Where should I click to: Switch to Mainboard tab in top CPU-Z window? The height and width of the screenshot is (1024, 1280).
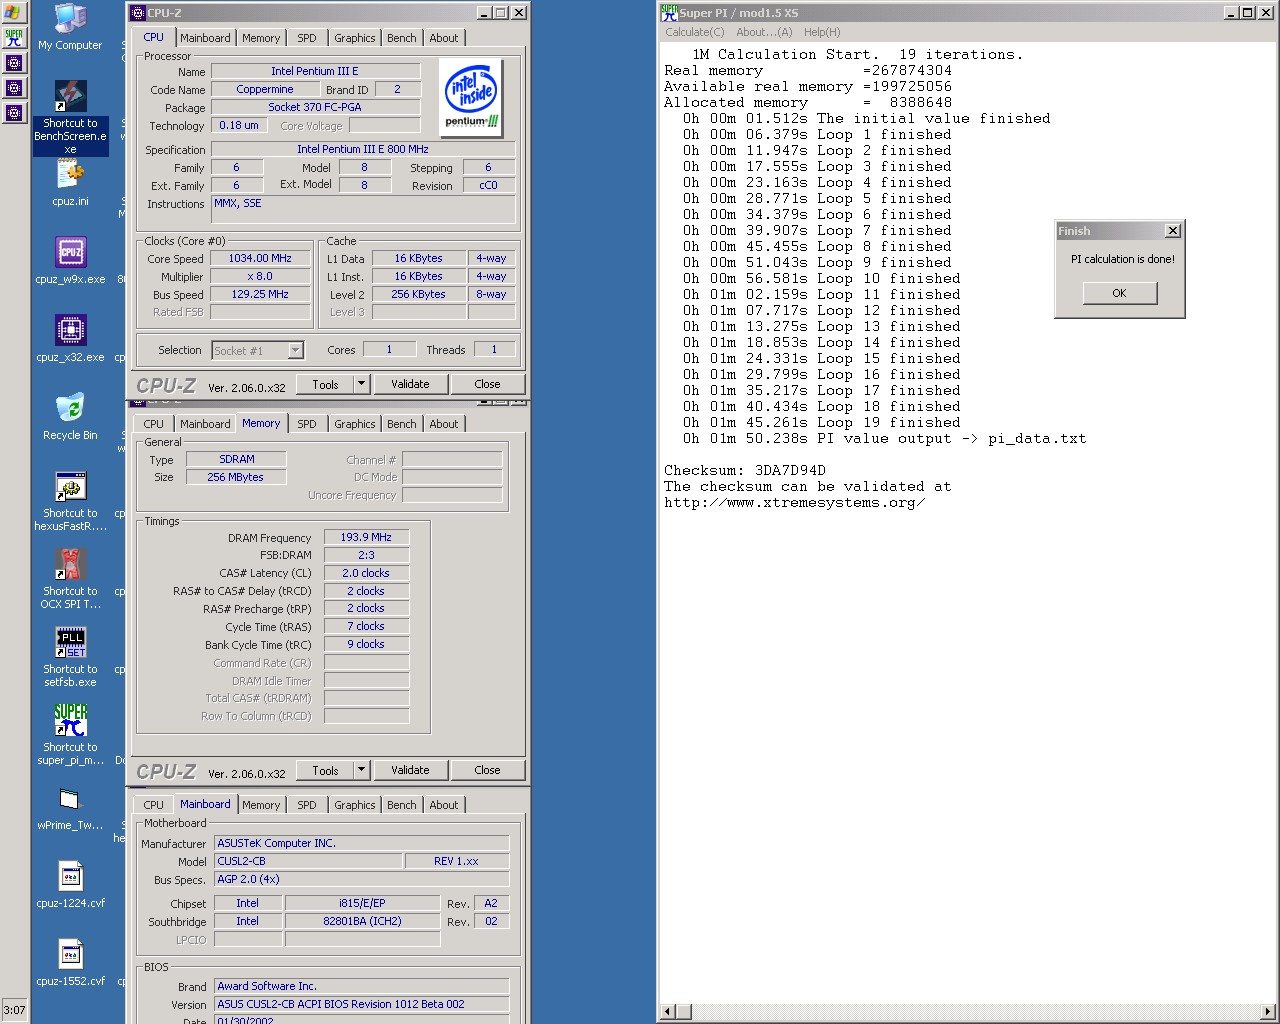[x=205, y=38]
